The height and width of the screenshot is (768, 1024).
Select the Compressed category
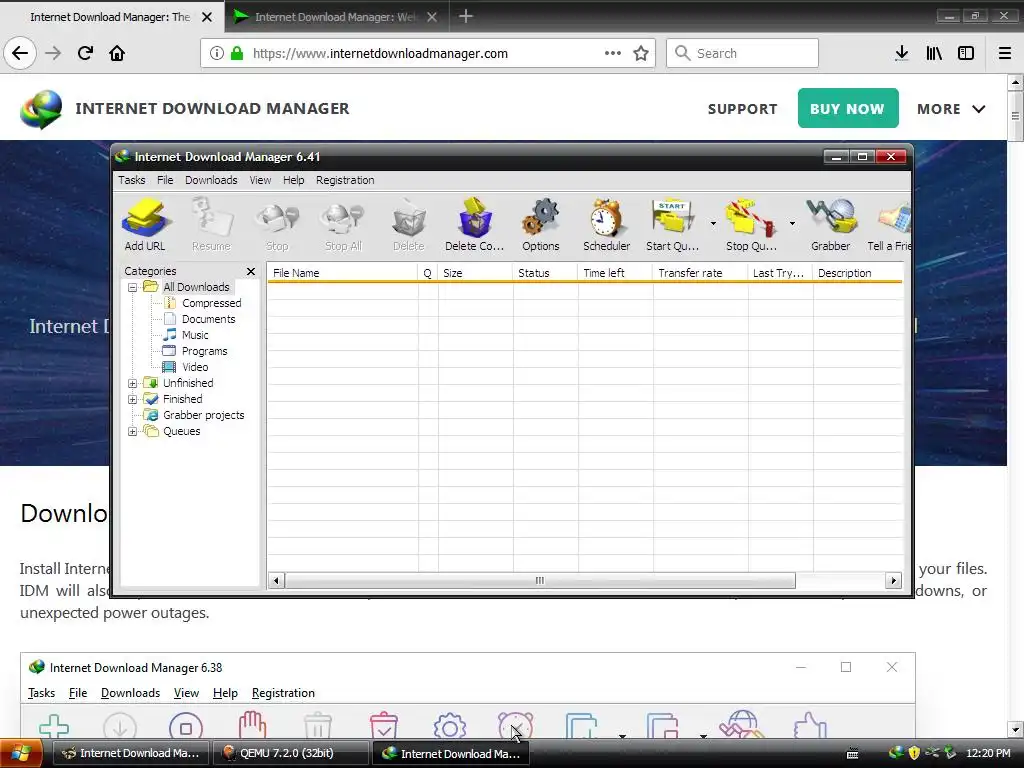[x=211, y=303]
